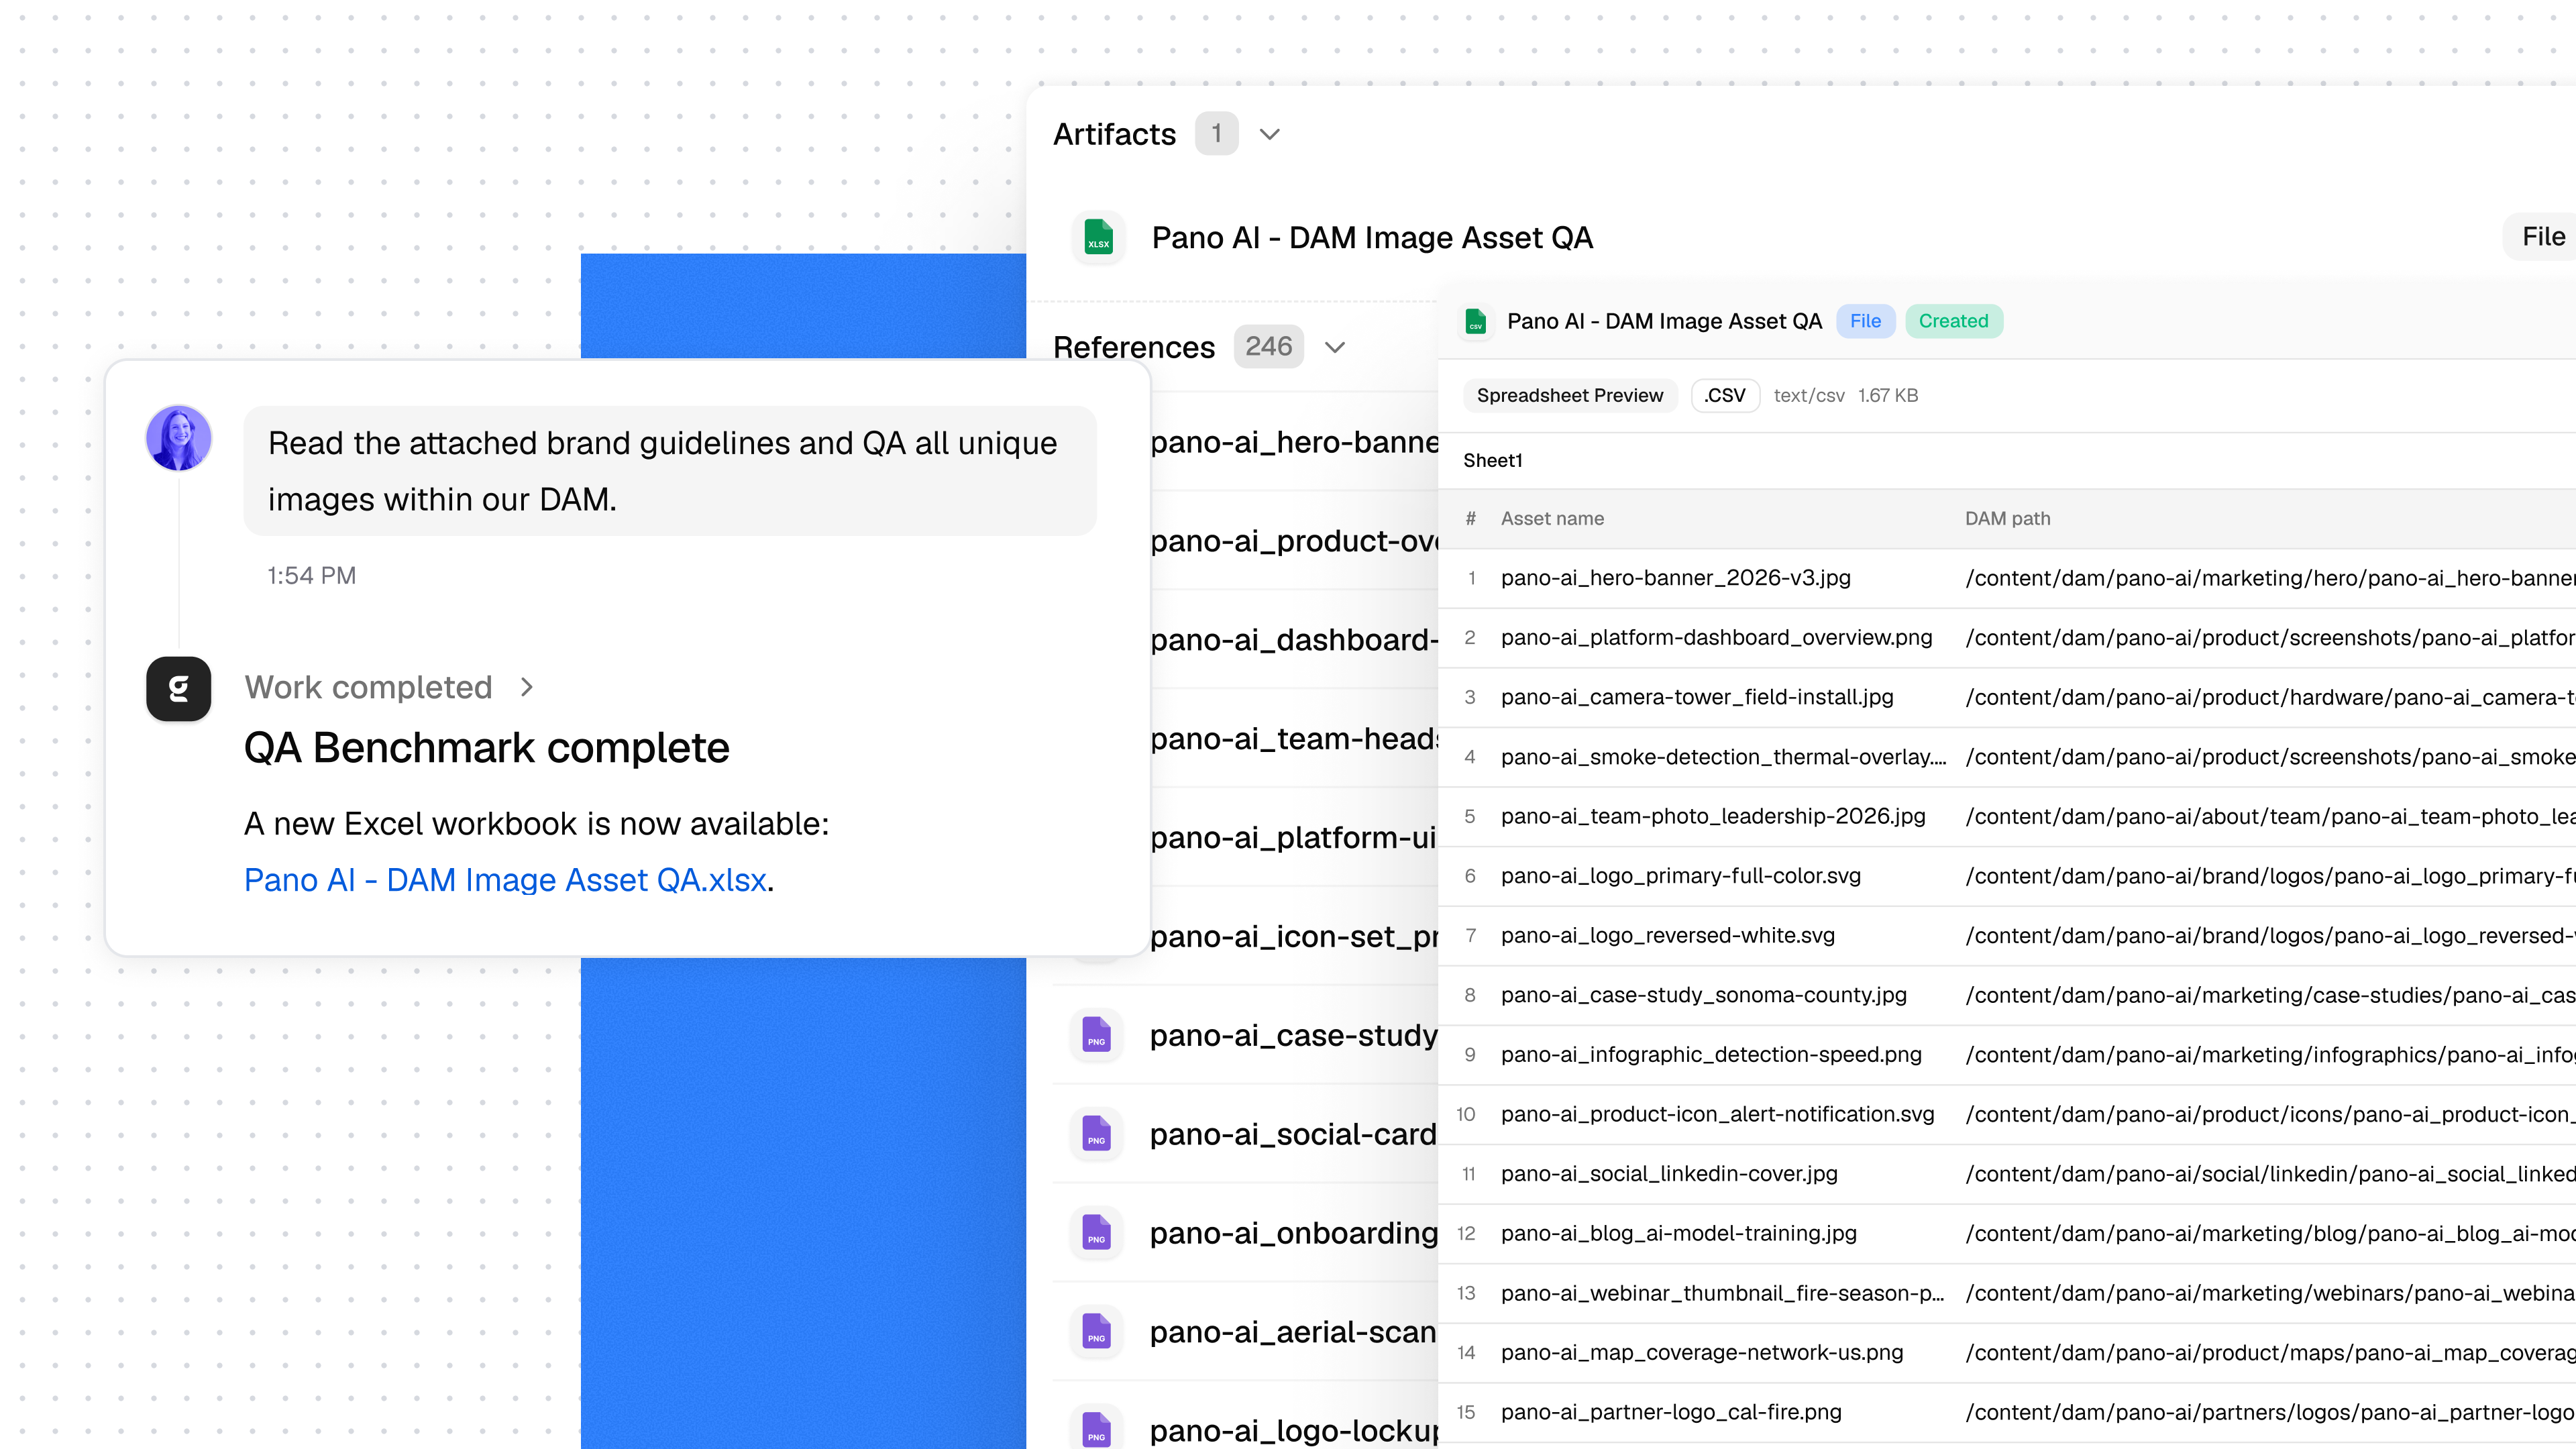Click DAM path cell for infographics row
This screenshot has height=1449, width=2576.
click(2270, 1055)
